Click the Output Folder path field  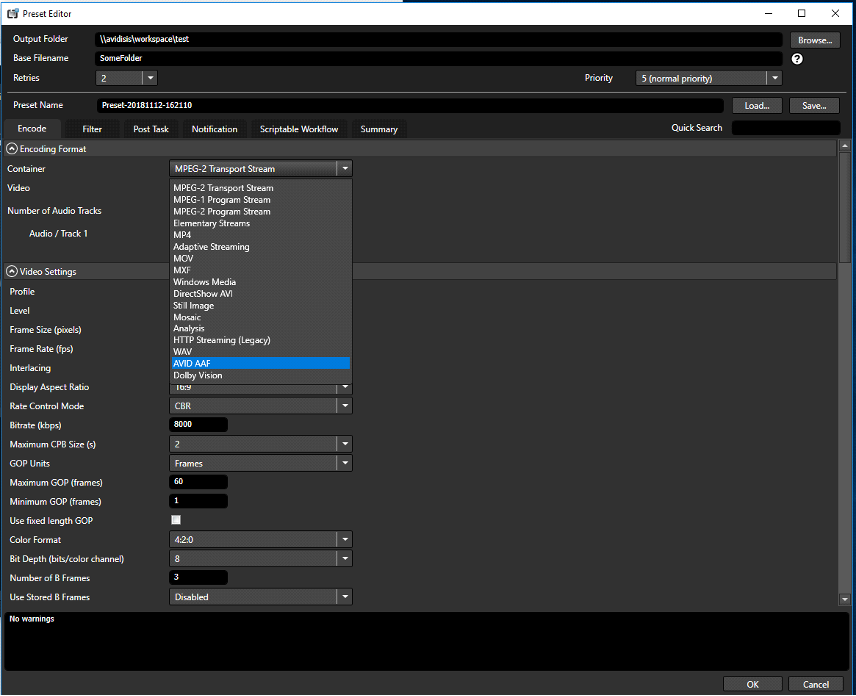coord(438,39)
